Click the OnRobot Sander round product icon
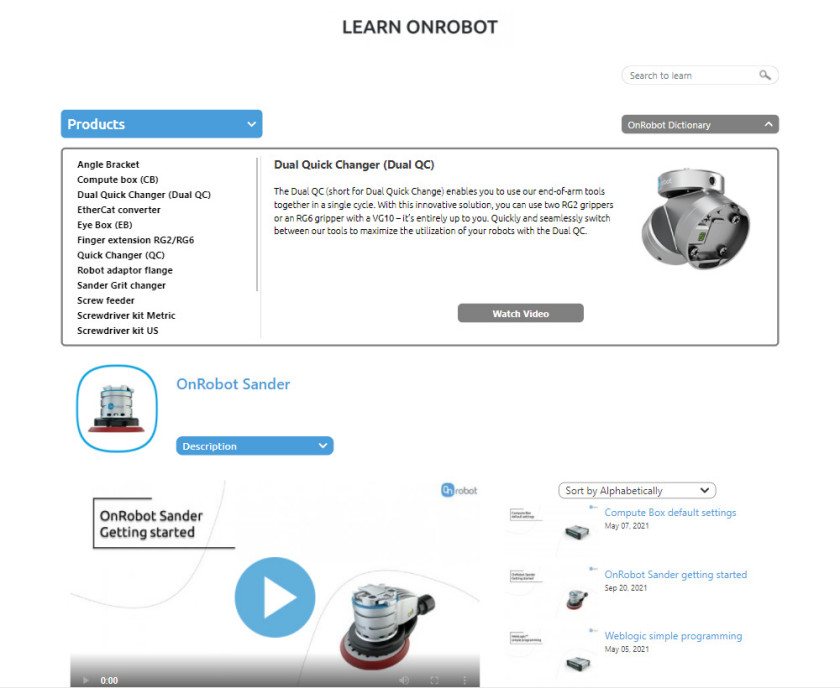Screen dimensions: 840x688 tap(117, 408)
